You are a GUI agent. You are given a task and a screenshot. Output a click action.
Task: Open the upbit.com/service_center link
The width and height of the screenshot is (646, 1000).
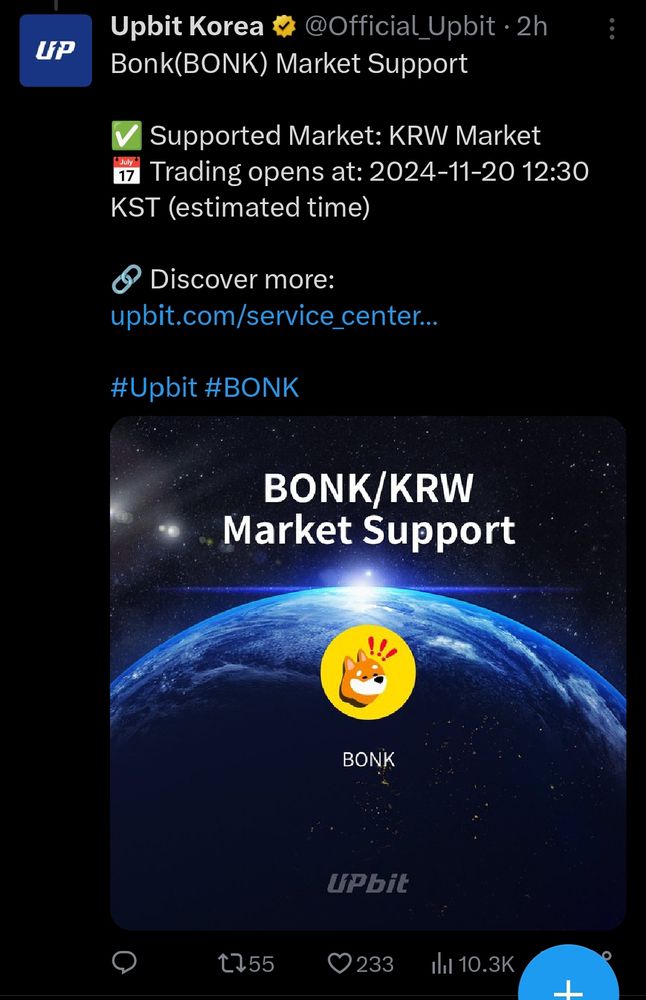coord(274,315)
